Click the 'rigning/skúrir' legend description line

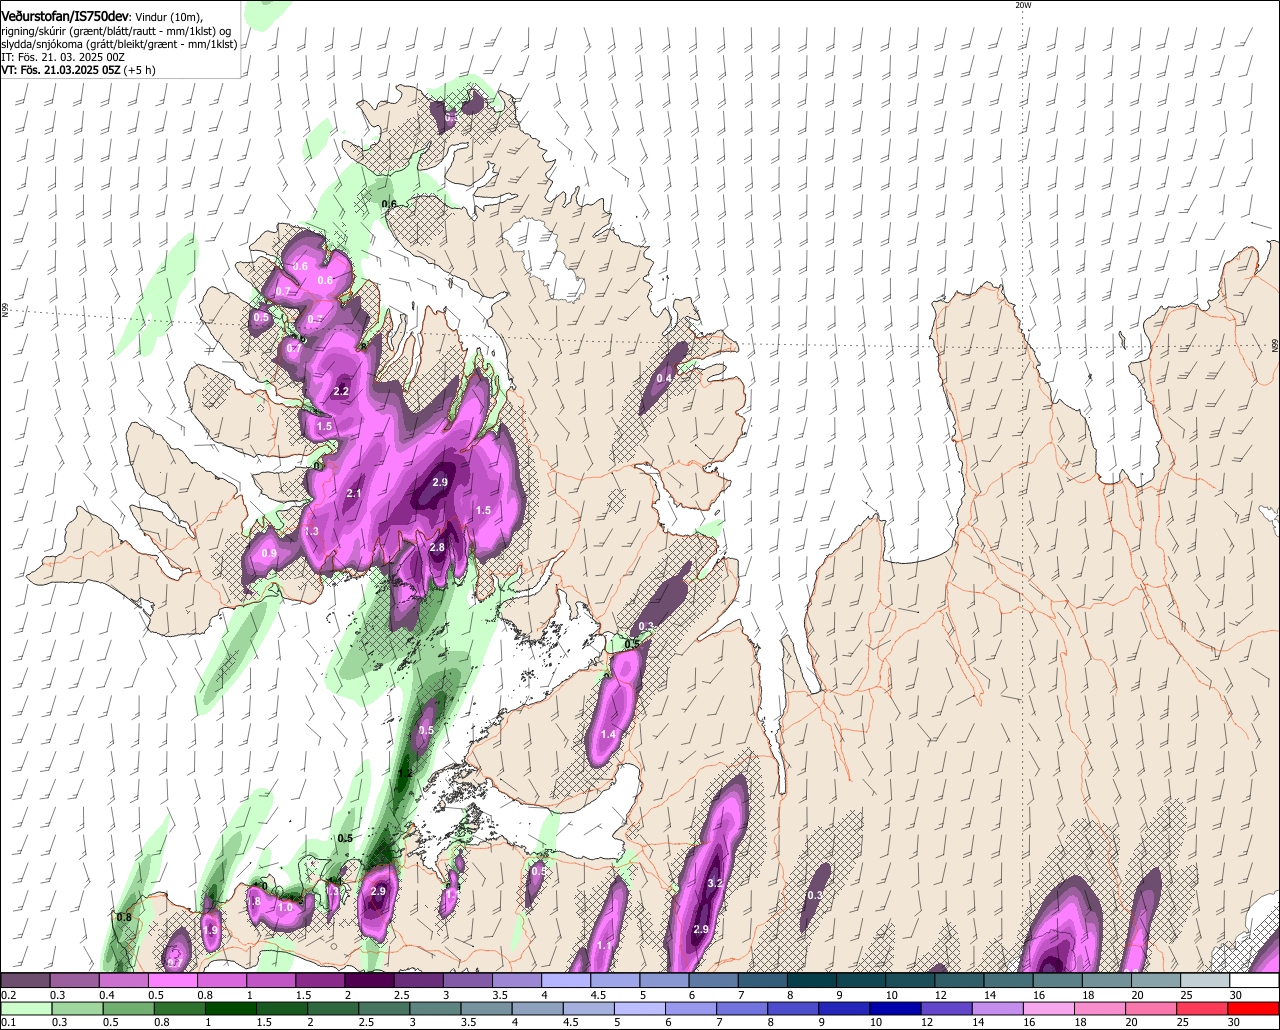pos(118,31)
